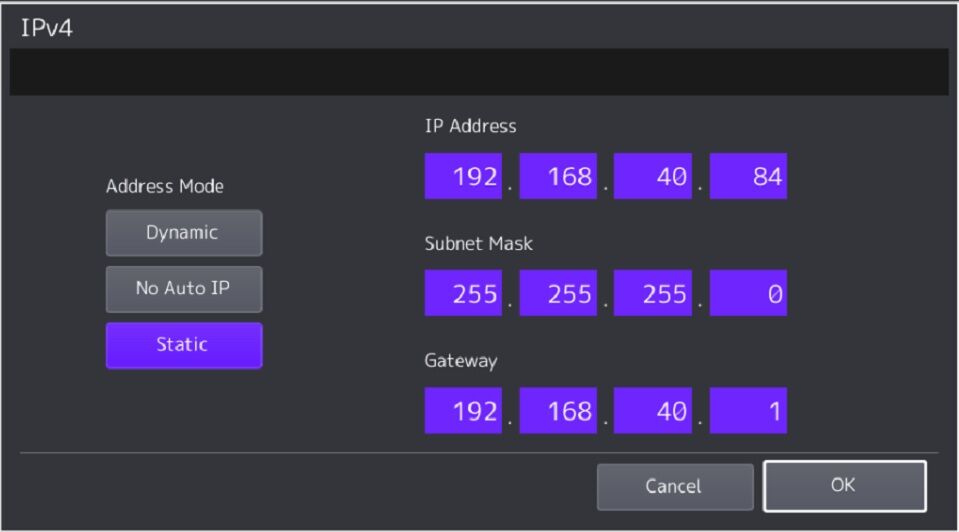
Task: Edit first IP Address octet 192
Action: coord(463,176)
